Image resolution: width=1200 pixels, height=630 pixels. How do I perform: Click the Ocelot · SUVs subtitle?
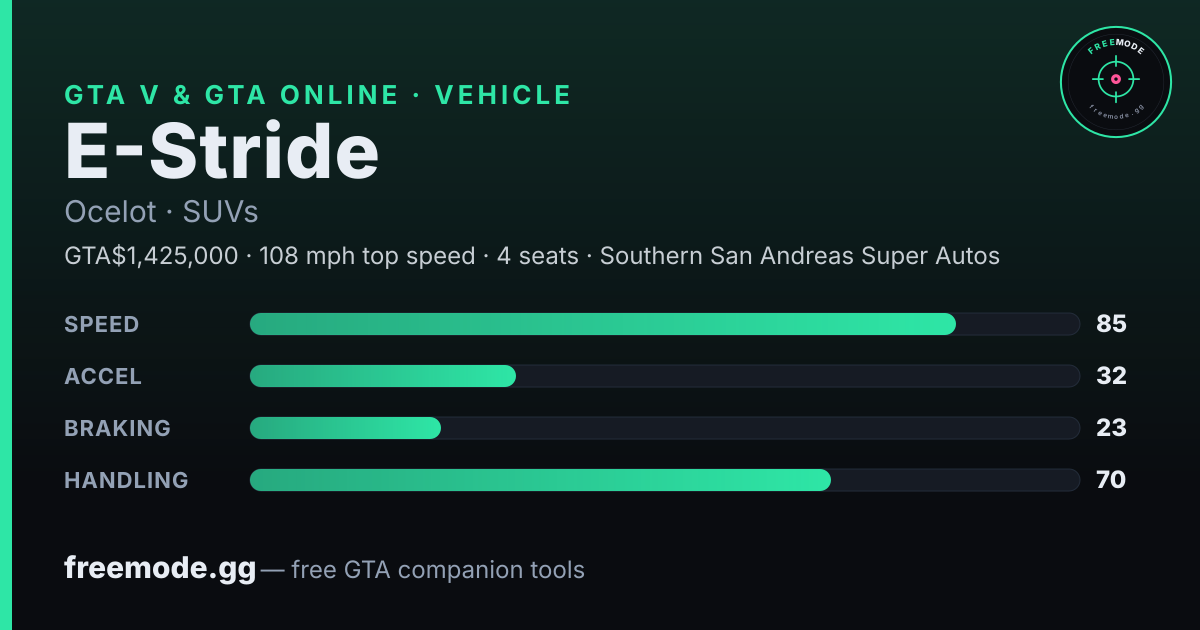(x=161, y=212)
